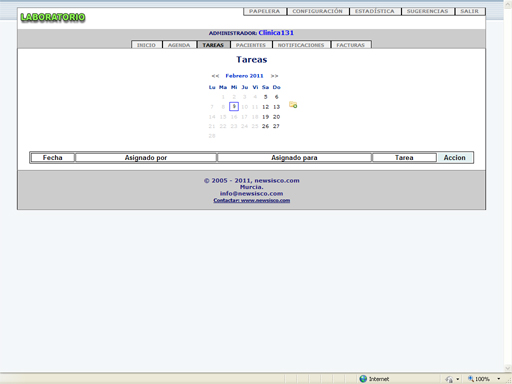Select day 5 in the calendar
The width and height of the screenshot is (512, 384).
pyautogui.click(x=266, y=97)
